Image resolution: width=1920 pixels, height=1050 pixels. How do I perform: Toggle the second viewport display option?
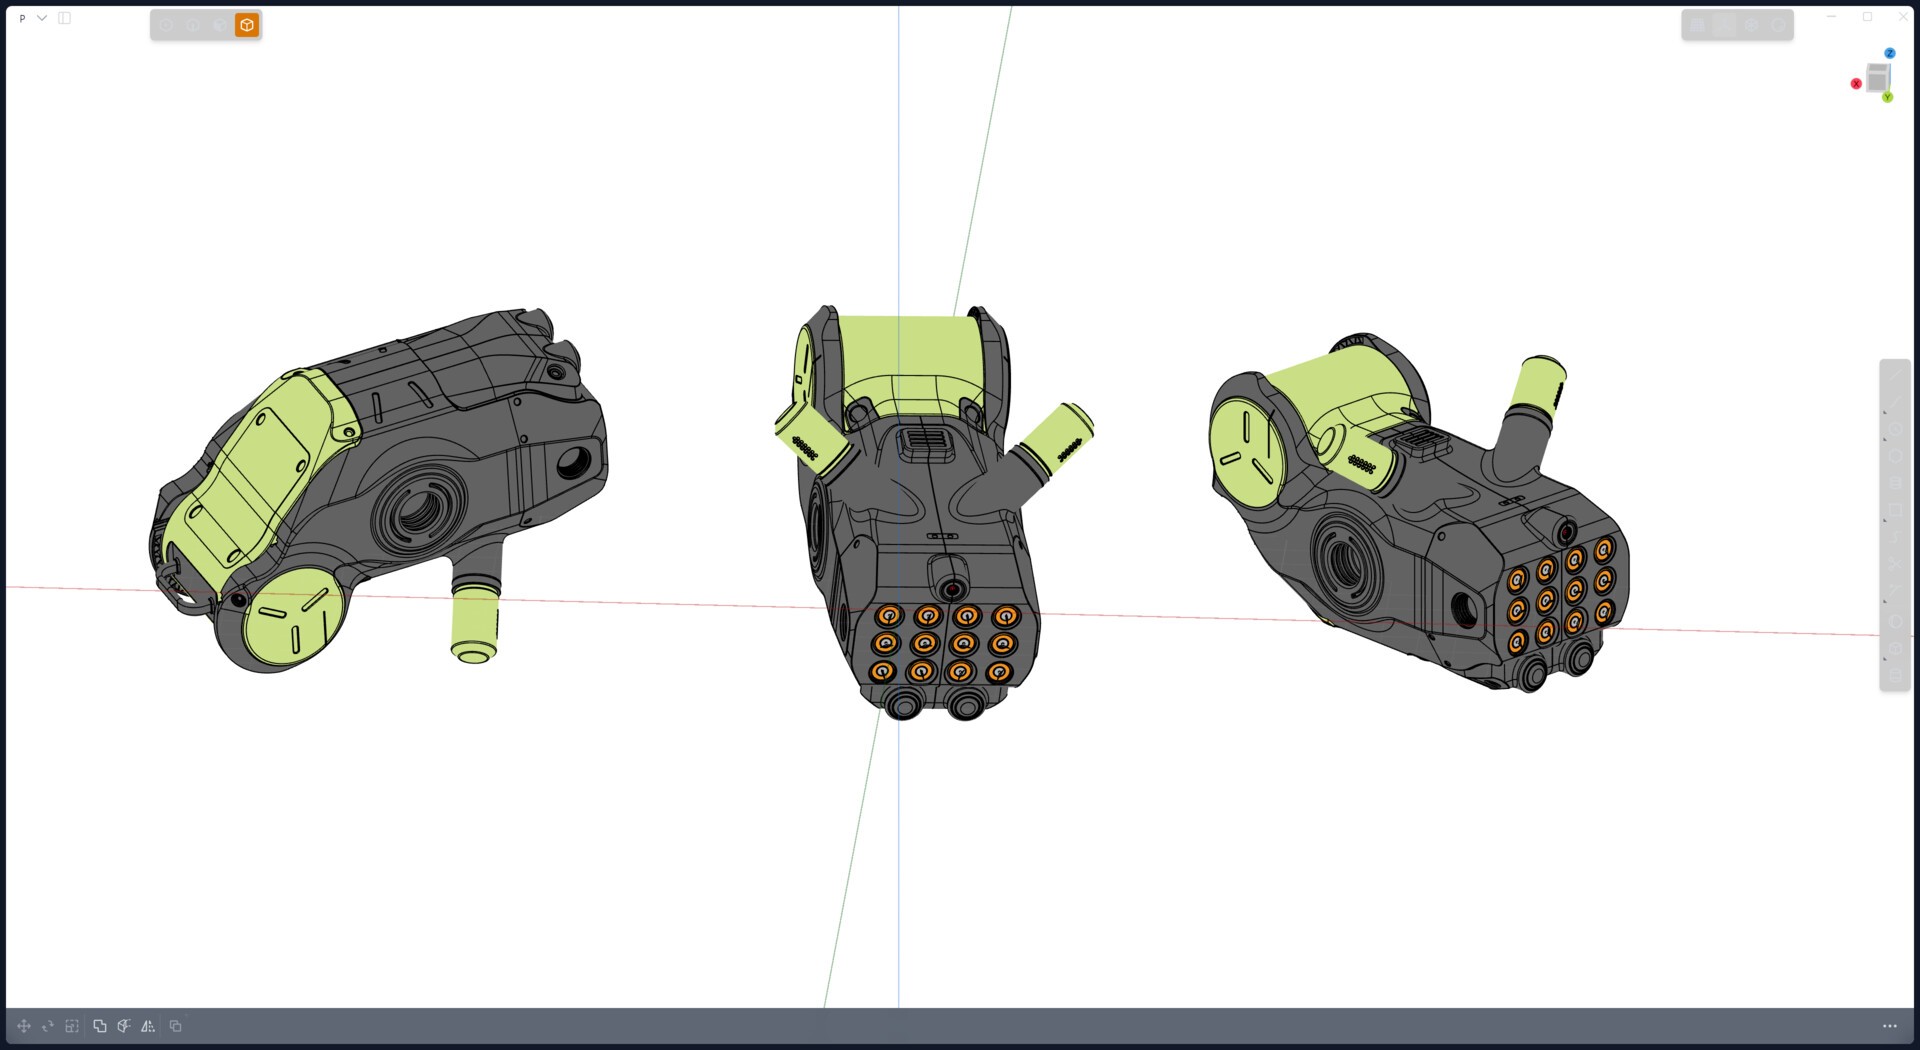pos(1724,25)
